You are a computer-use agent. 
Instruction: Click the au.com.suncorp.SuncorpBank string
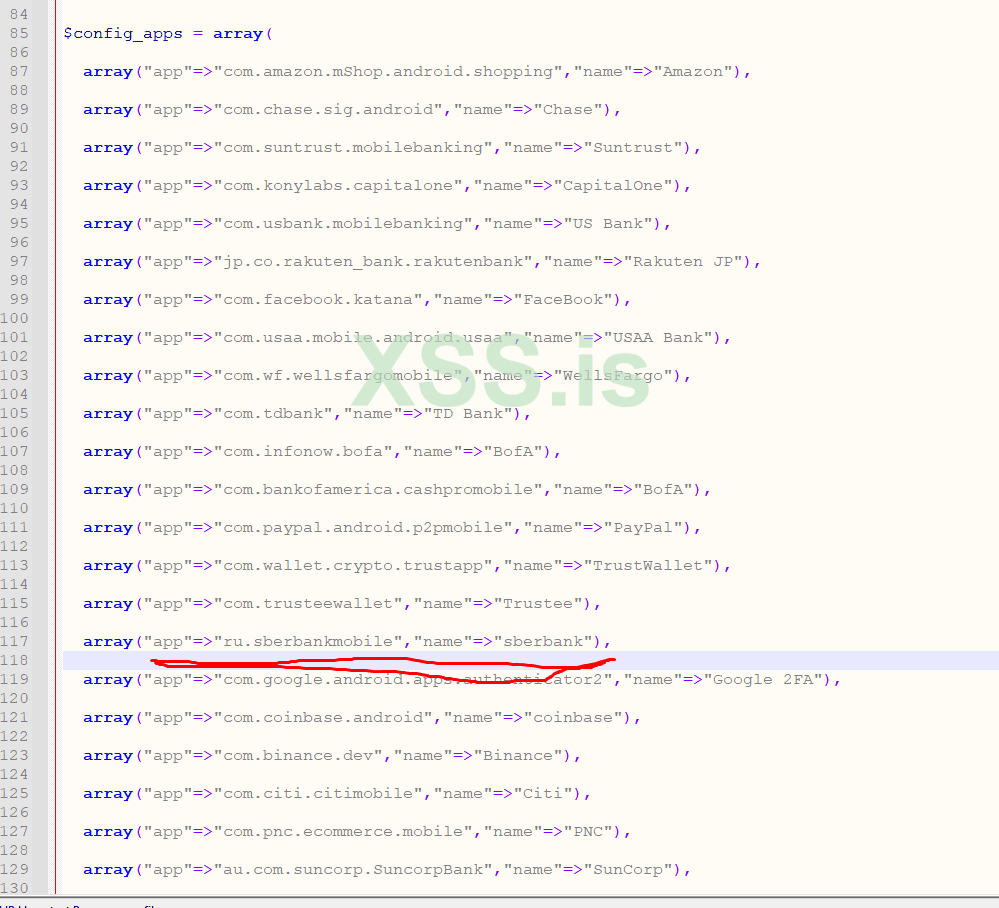(x=353, y=869)
